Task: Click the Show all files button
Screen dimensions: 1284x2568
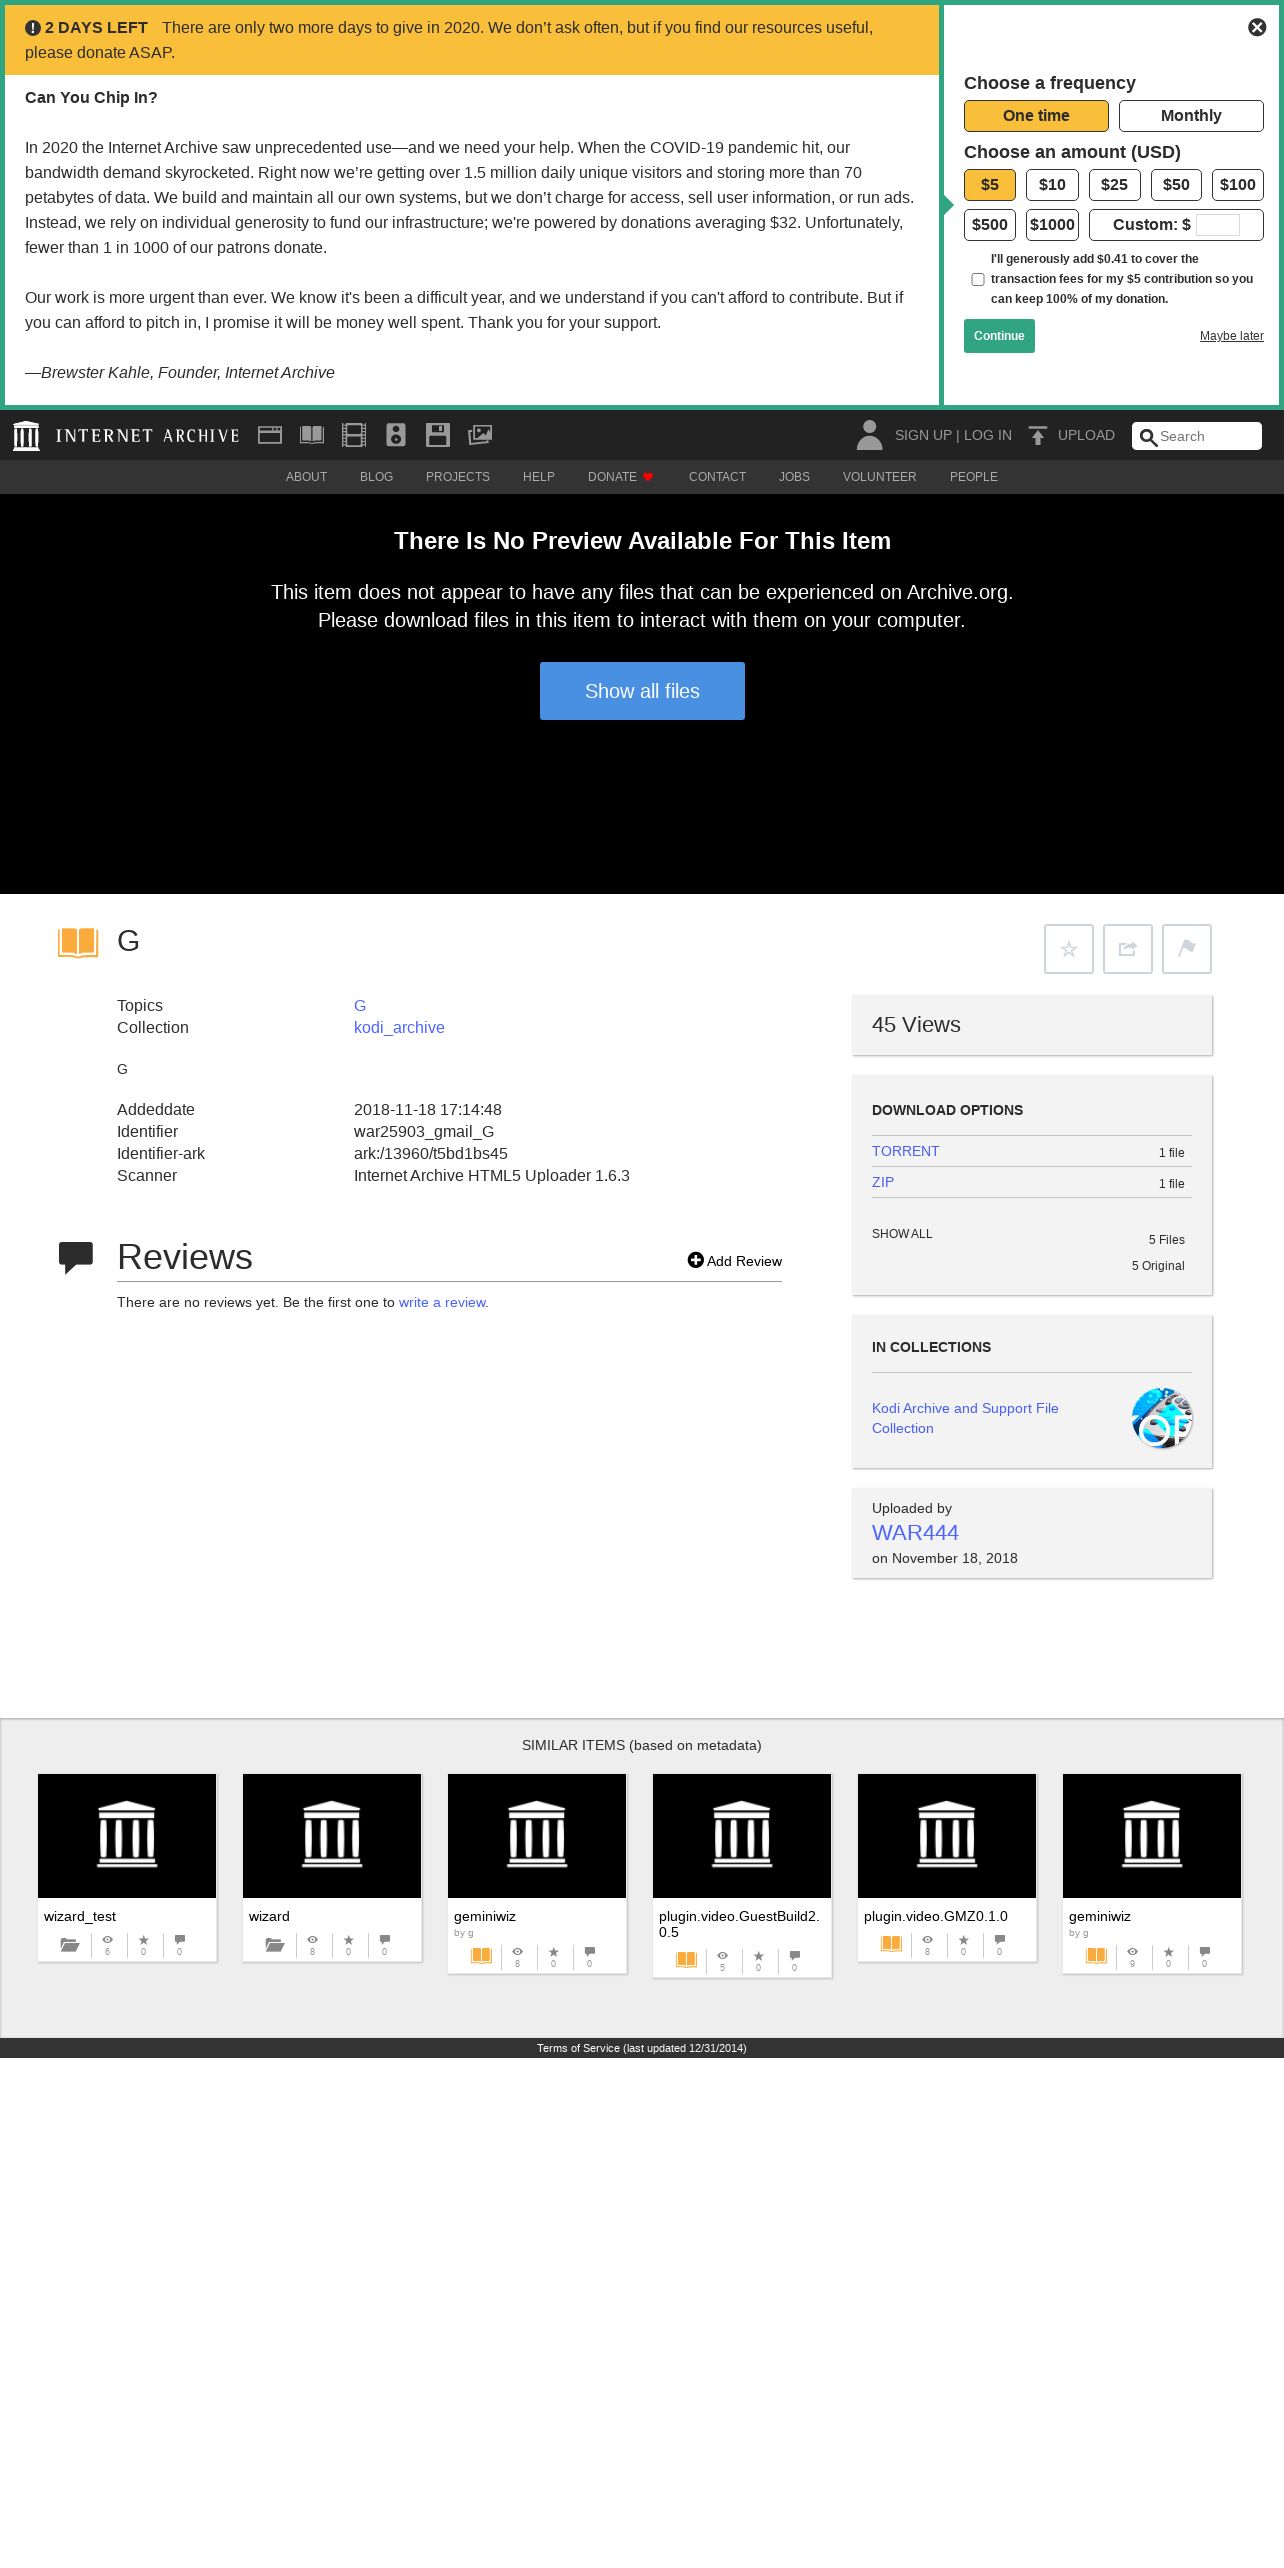Action: [x=642, y=691]
